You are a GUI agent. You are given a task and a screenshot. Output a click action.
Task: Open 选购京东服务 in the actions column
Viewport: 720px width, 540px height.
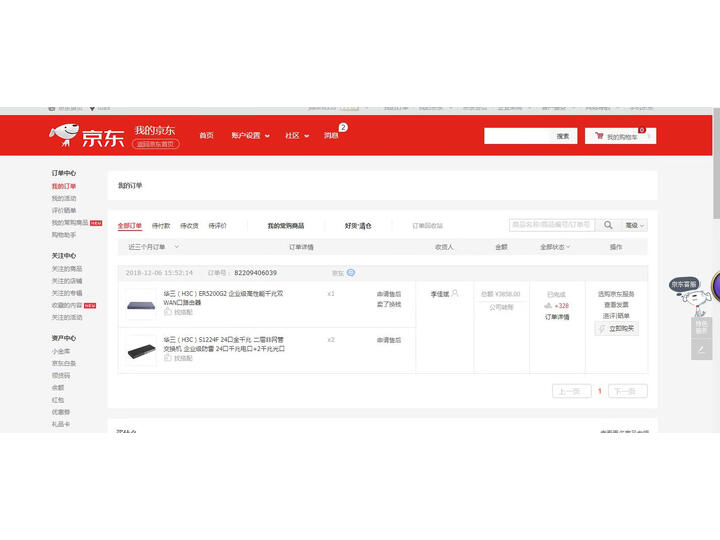click(x=616, y=294)
